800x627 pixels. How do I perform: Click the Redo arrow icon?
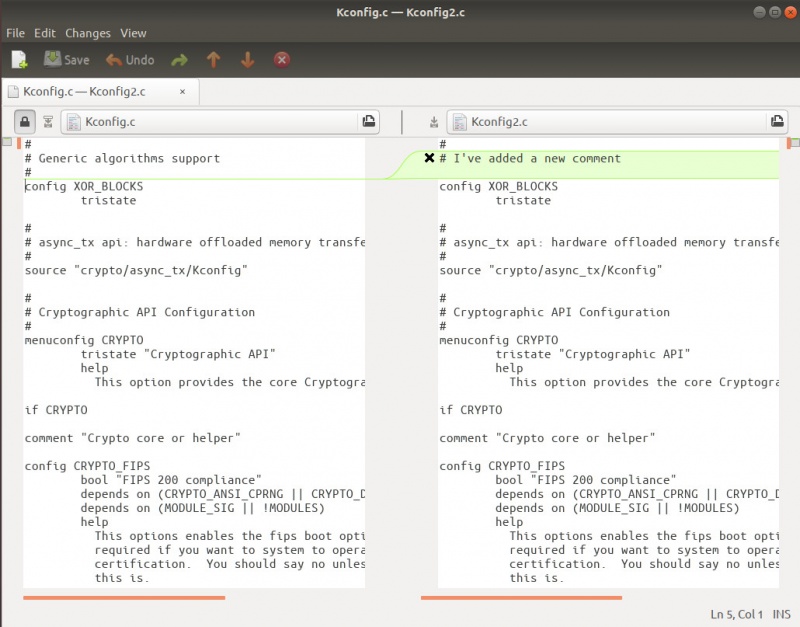tap(180, 60)
